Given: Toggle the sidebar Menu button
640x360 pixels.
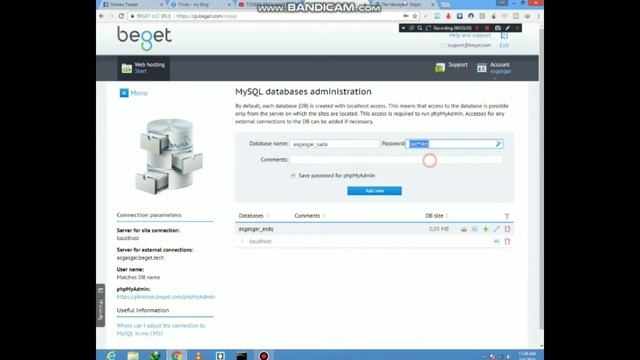Looking at the screenshot, I should pyautogui.click(x=133, y=93).
